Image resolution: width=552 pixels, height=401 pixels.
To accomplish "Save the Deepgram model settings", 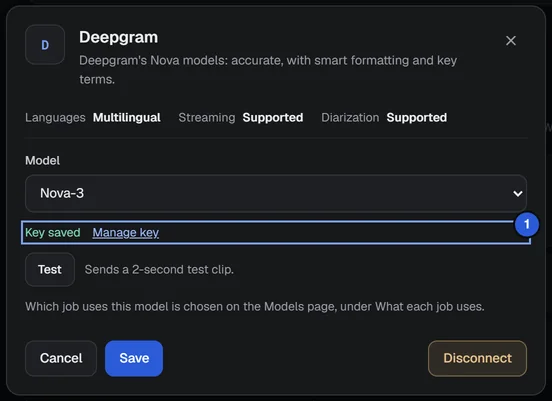I will pos(134,358).
